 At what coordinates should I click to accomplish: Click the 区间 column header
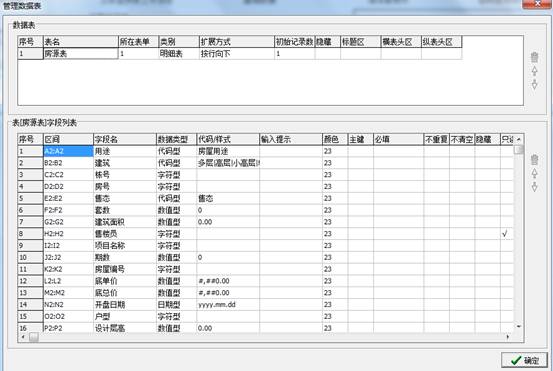coord(68,139)
